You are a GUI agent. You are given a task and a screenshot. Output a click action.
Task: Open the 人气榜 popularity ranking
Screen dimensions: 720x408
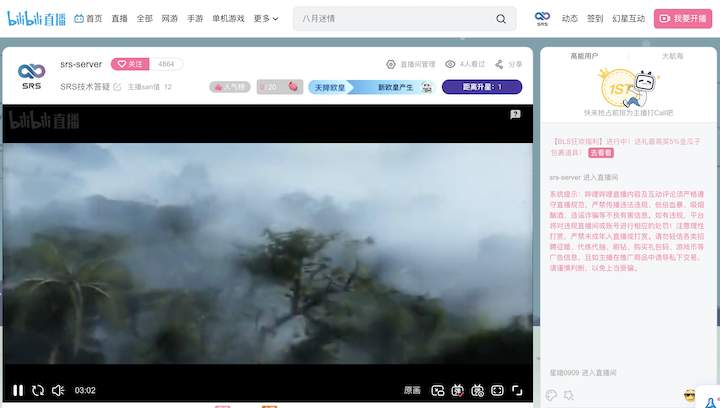229,87
